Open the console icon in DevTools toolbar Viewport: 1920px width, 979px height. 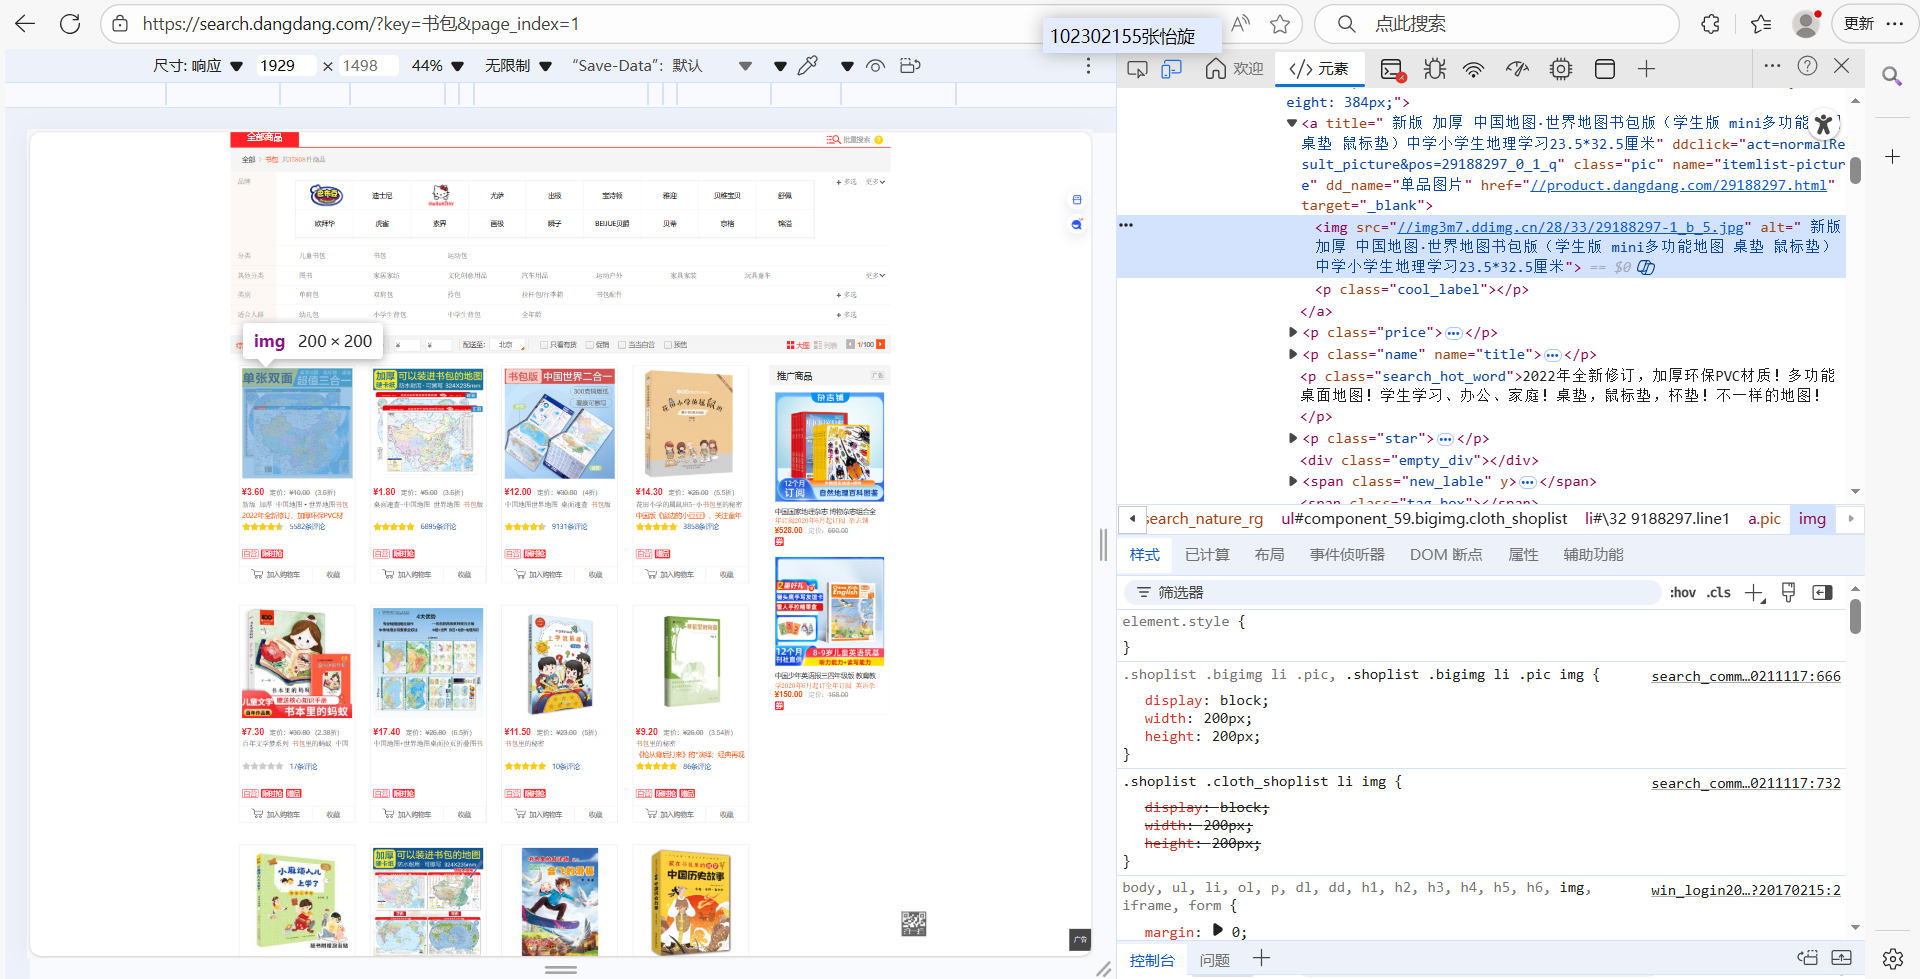coord(1392,69)
